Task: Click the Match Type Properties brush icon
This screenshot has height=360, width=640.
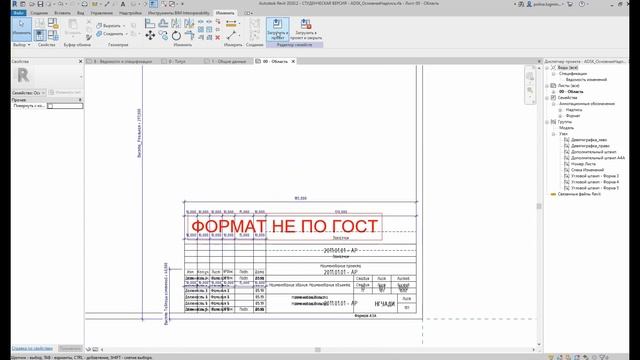Action: click(89, 38)
